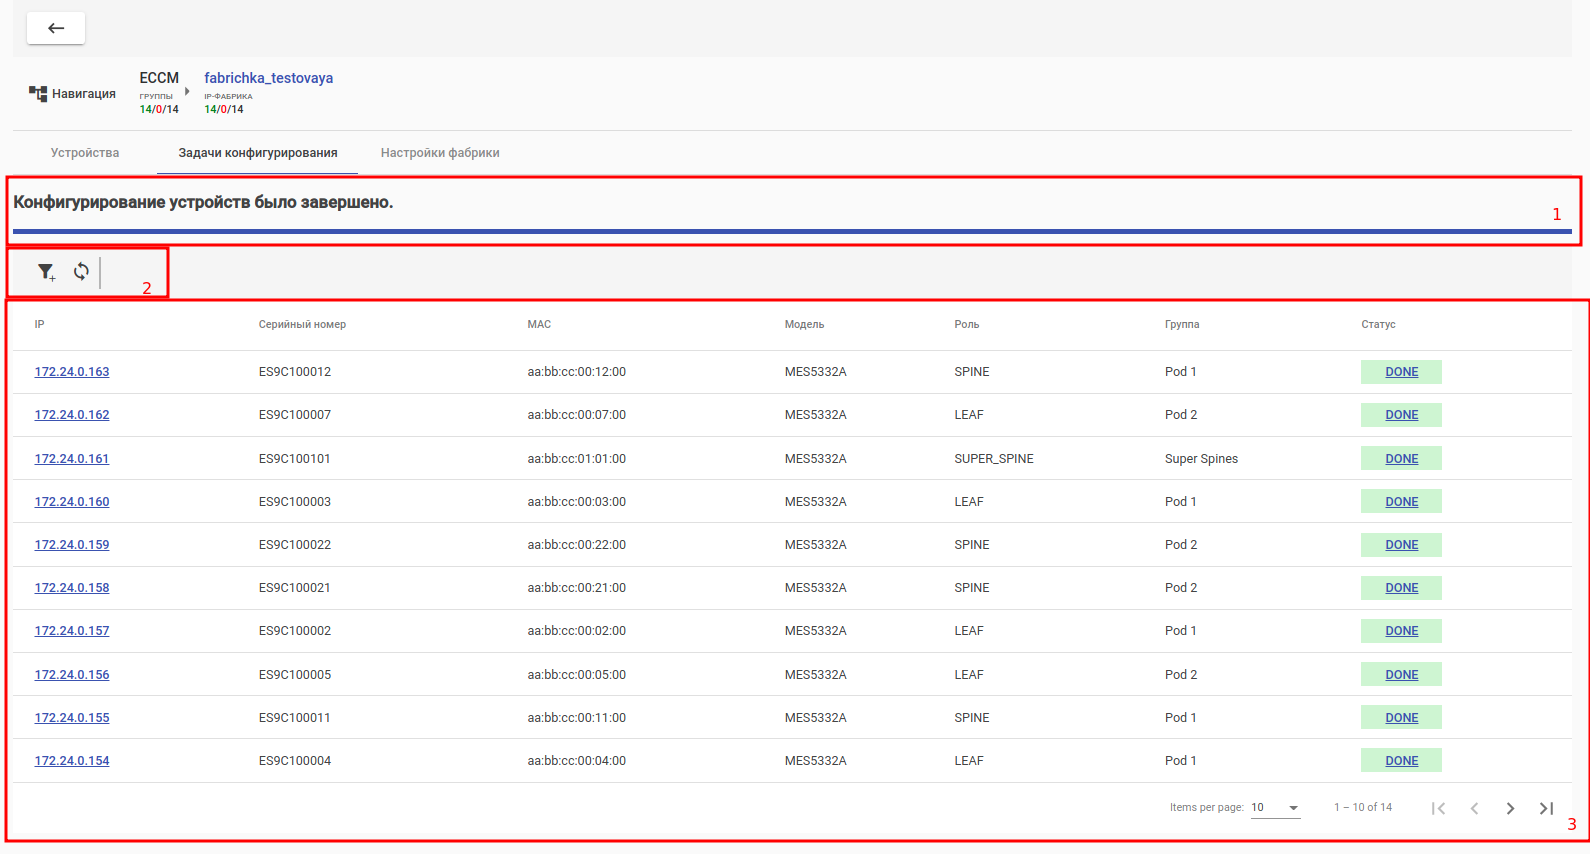Switch to the Устройства tab

(x=85, y=153)
